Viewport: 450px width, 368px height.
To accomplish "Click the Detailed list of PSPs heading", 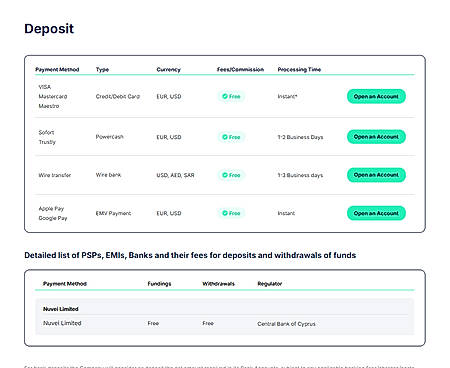I will 190,255.
